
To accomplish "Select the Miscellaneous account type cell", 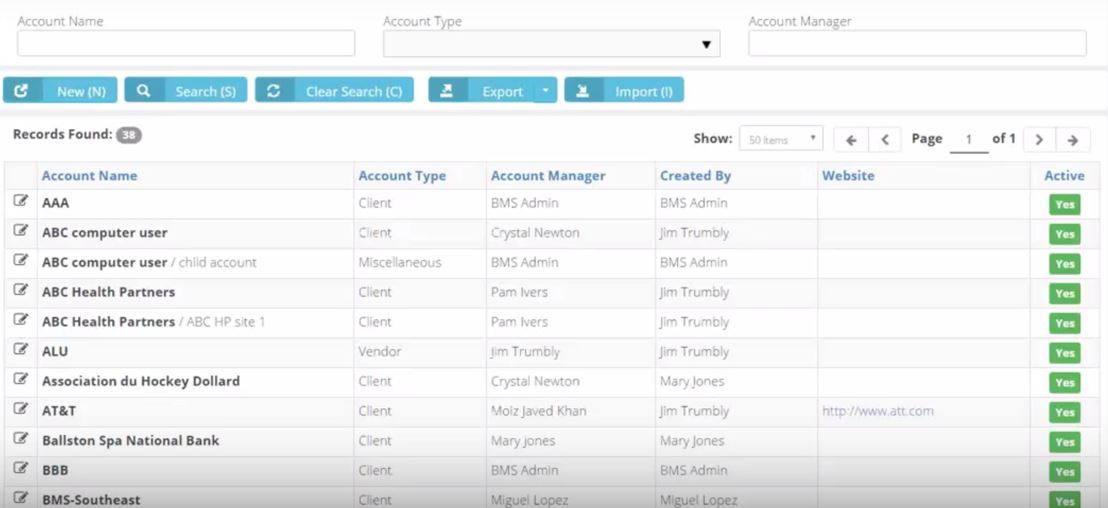I will (x=400, y=262).
